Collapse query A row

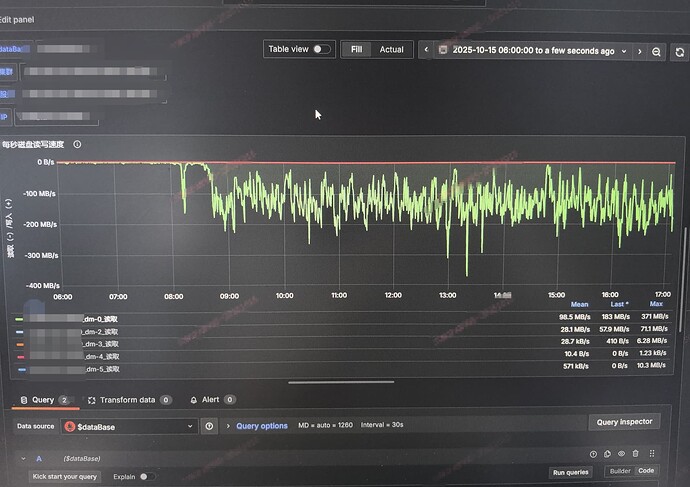[x=23, y=458]
